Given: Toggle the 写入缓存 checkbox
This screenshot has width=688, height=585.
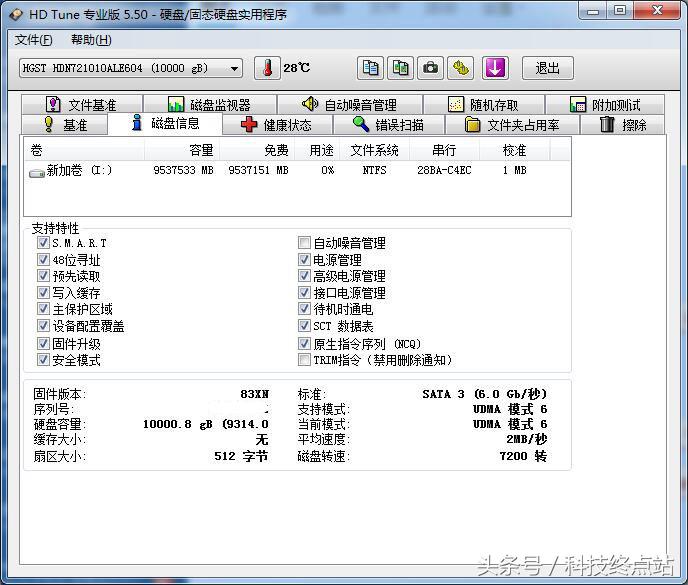Looking at the screenshot, I should (43, 292).
